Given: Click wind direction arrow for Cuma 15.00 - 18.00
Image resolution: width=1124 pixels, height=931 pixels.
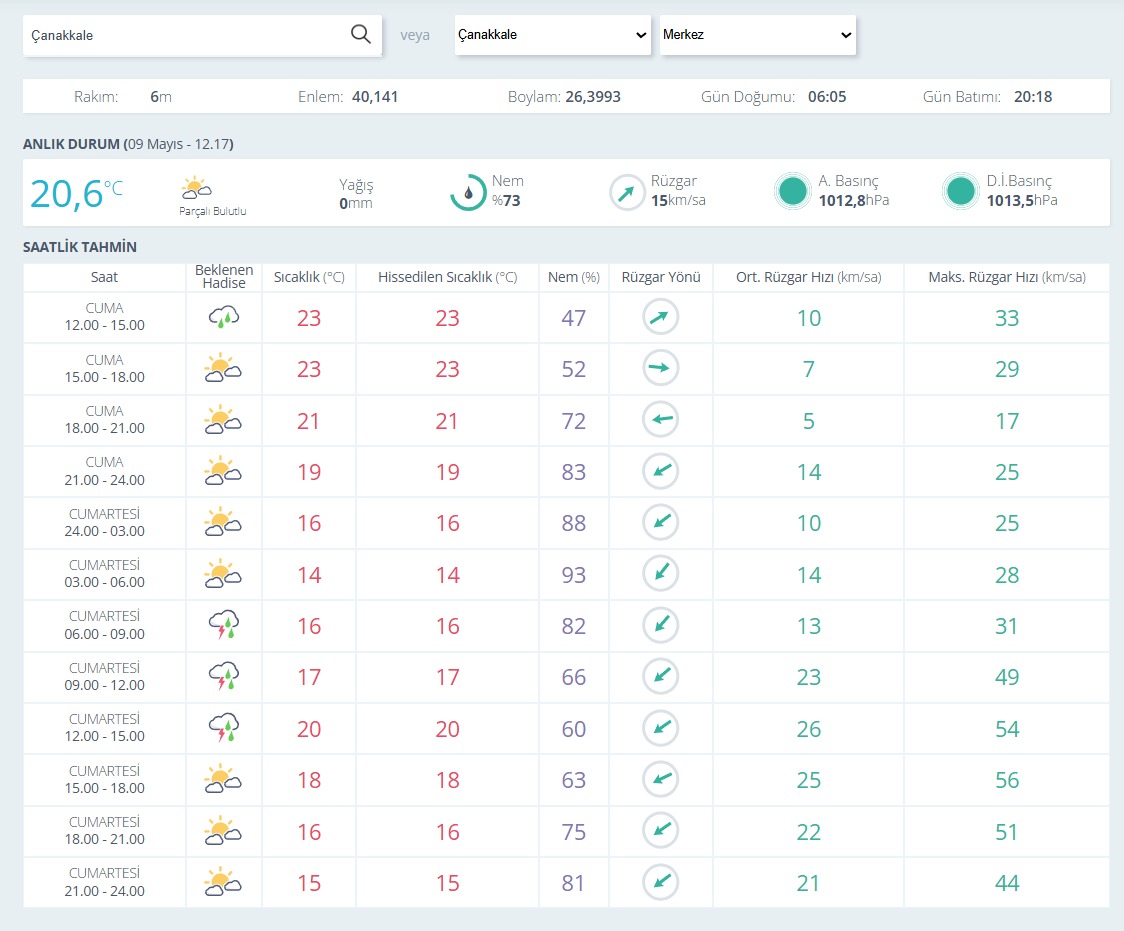Looking at the screenshot, I should click(660, 368).
